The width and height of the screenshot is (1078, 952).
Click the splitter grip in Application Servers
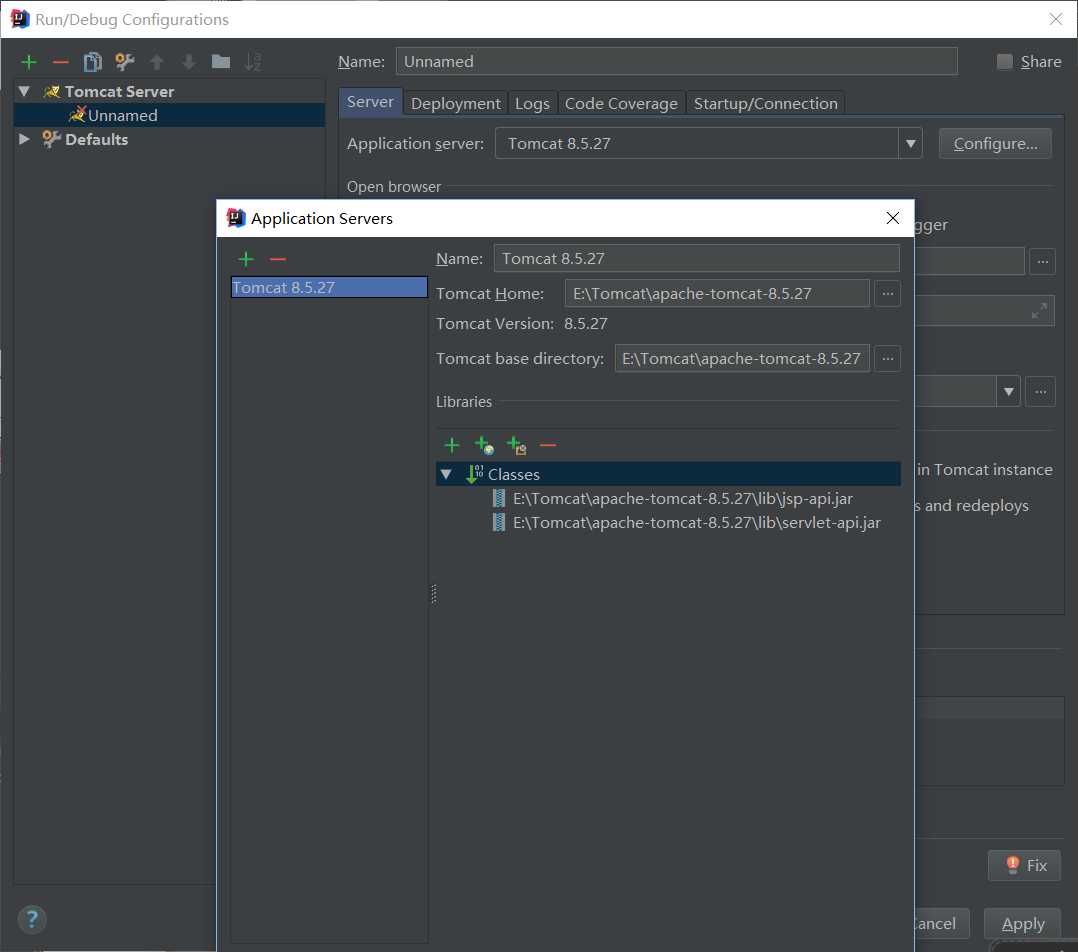pyautogui.click(x=433, y=593)
